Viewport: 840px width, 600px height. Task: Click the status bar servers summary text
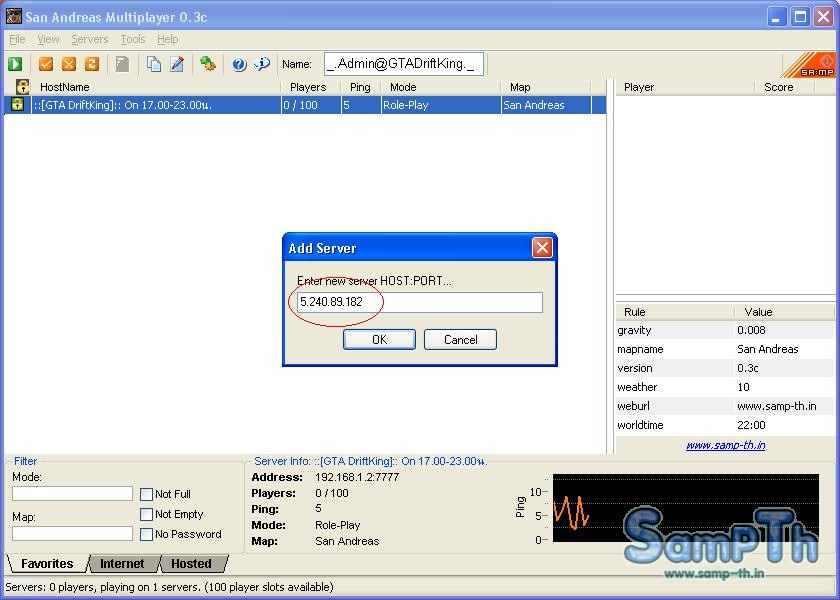coord(169,587)
